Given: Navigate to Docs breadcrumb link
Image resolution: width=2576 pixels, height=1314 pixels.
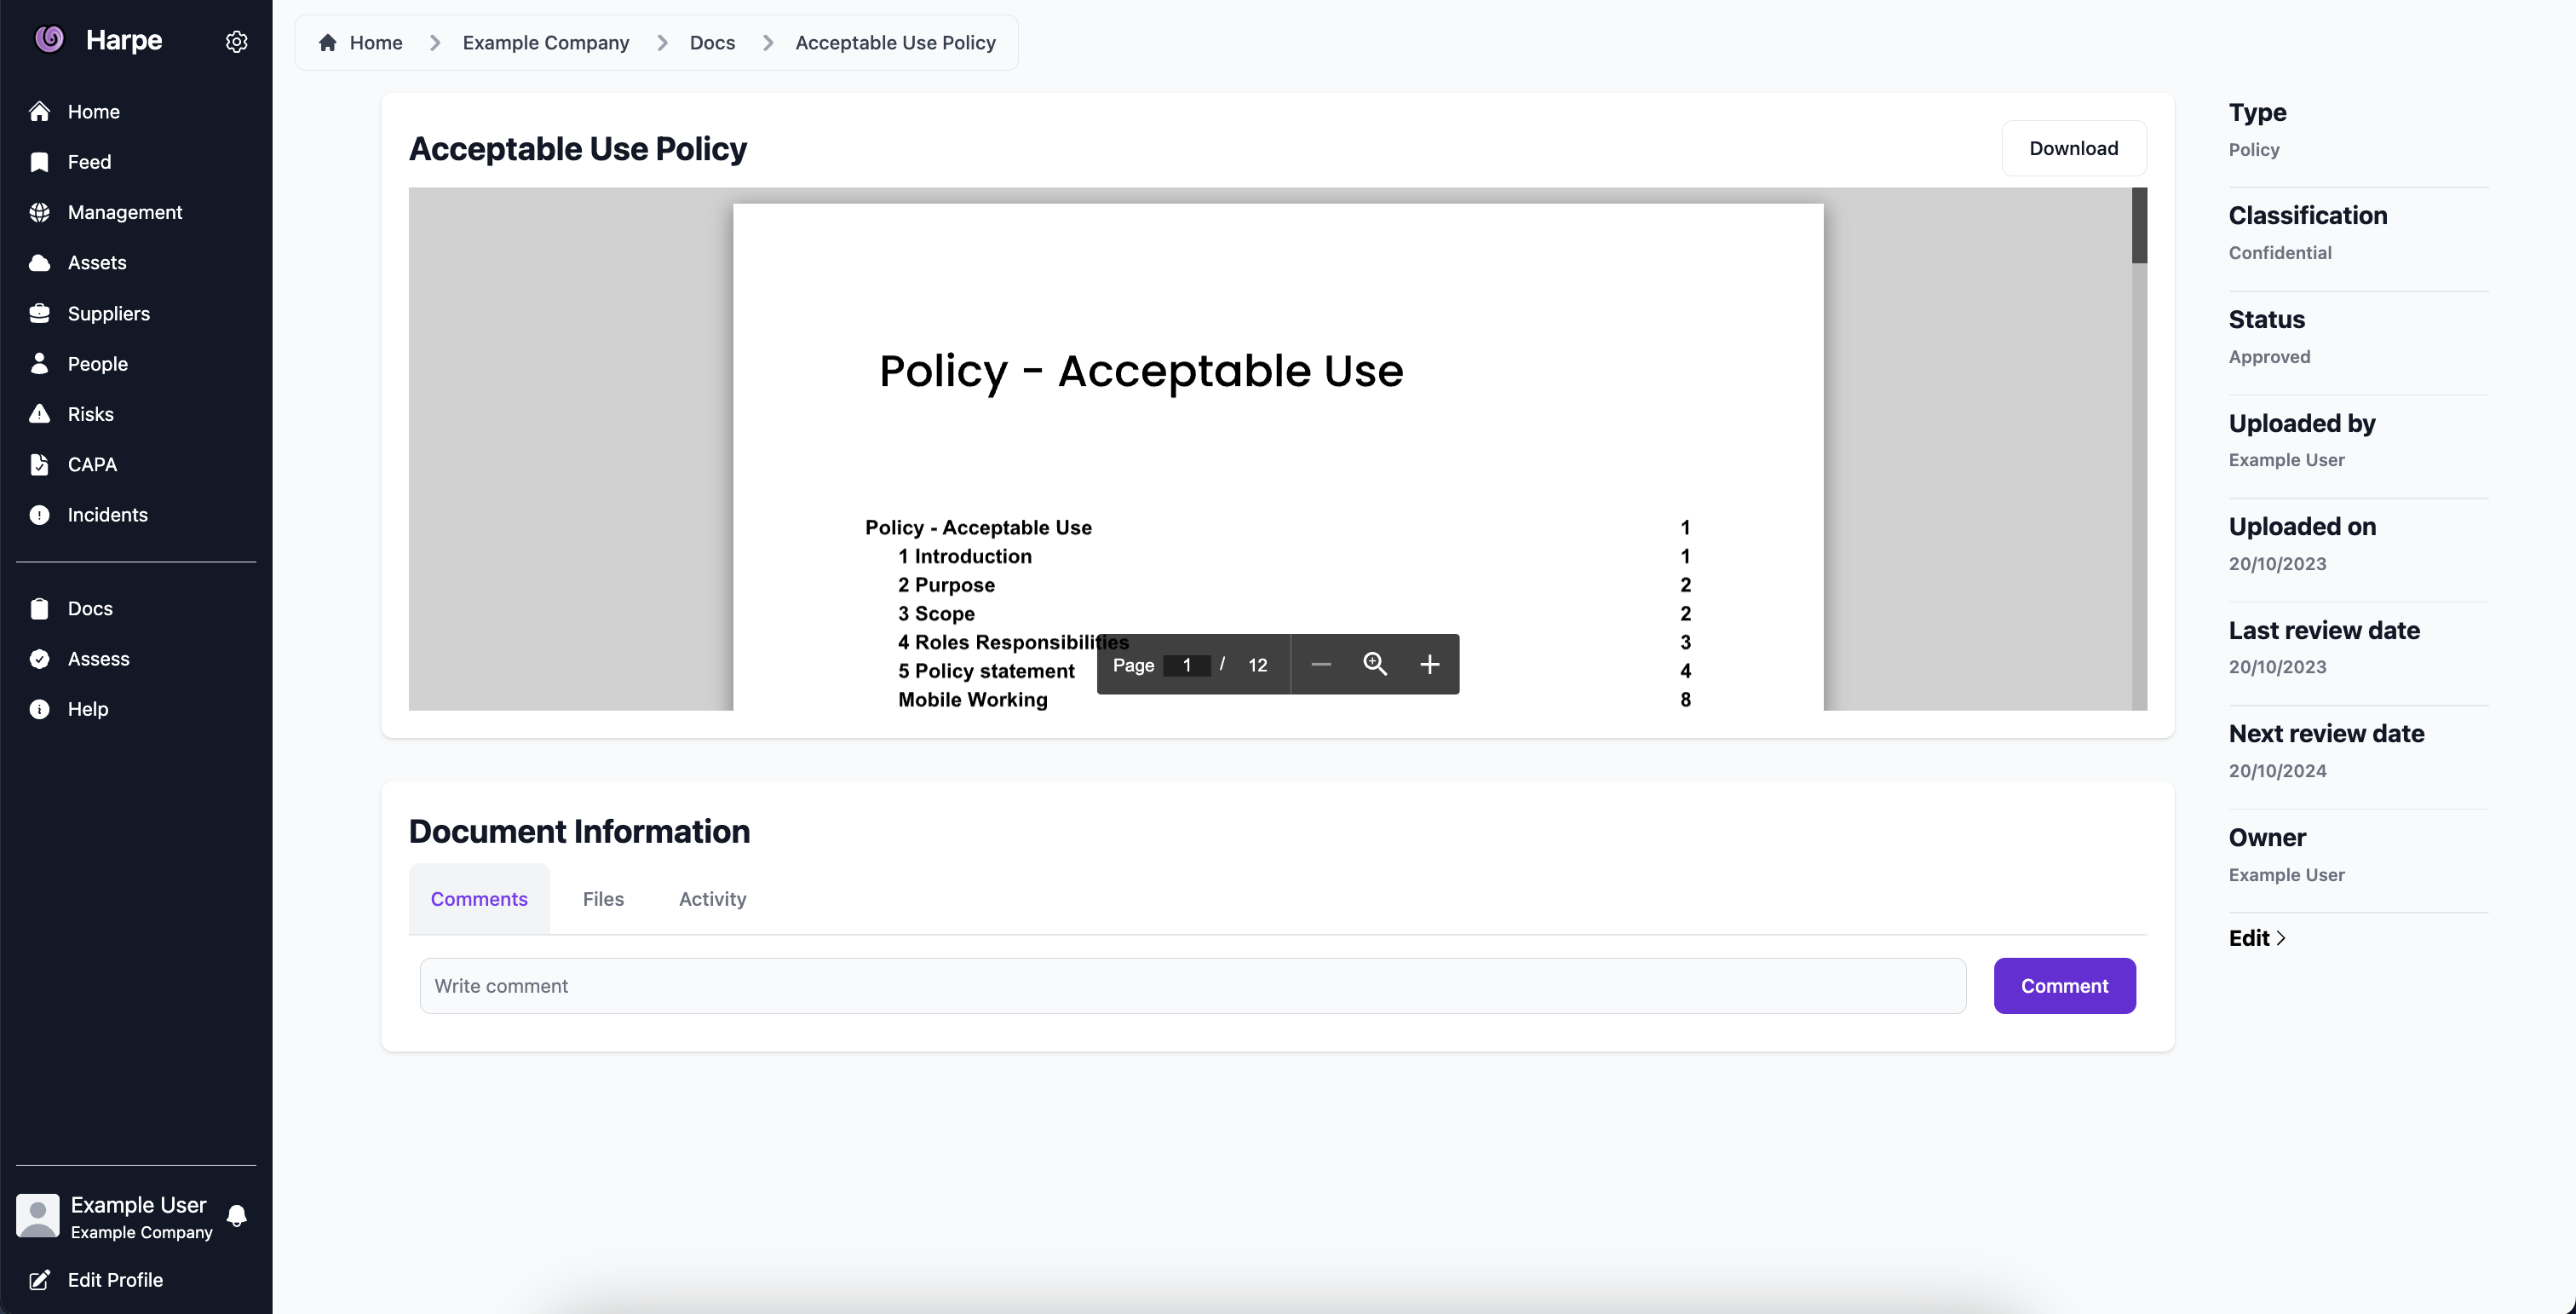Looking at the screenshot, I should 712,43.
